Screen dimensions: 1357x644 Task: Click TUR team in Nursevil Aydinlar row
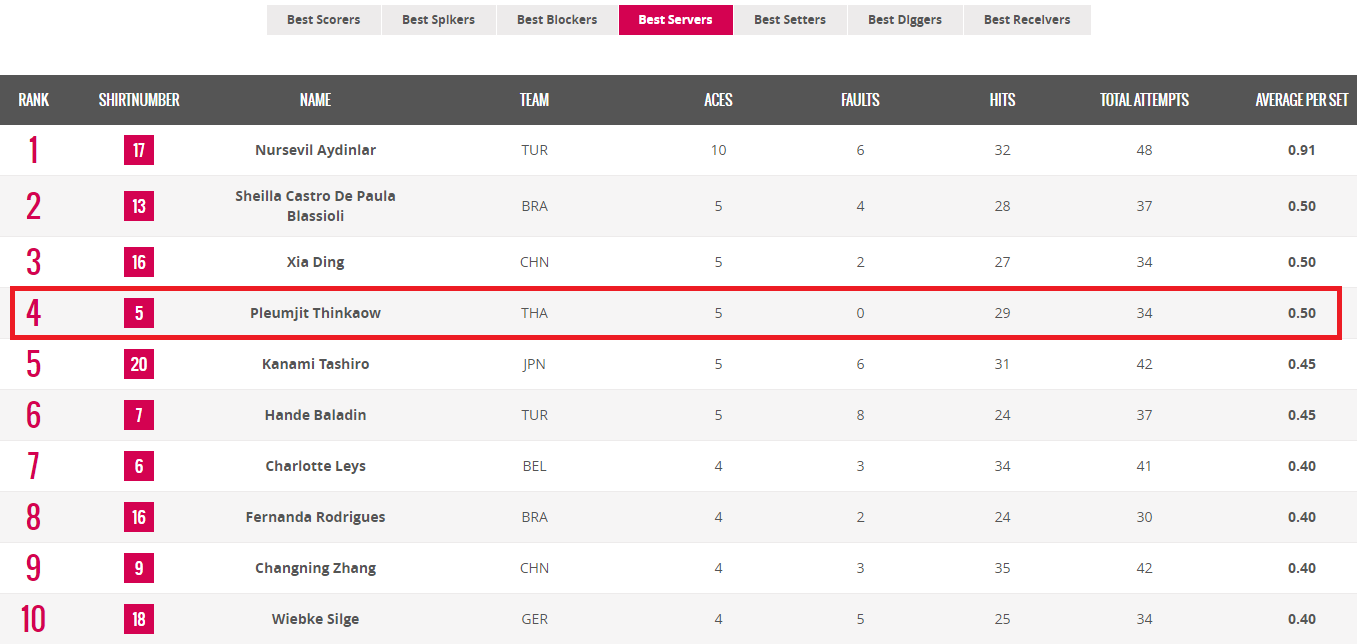(535, 150)
